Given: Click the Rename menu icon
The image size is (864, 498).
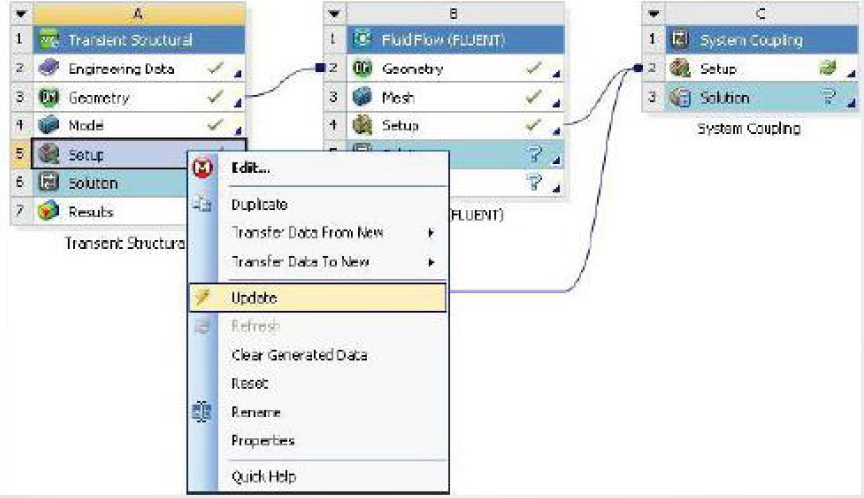Looking at the screenshot, I should (x=202, y=412).
